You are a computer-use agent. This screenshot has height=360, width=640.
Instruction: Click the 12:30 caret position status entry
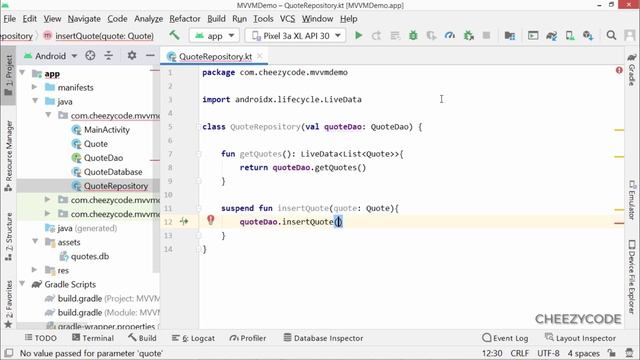pos(492,353)
